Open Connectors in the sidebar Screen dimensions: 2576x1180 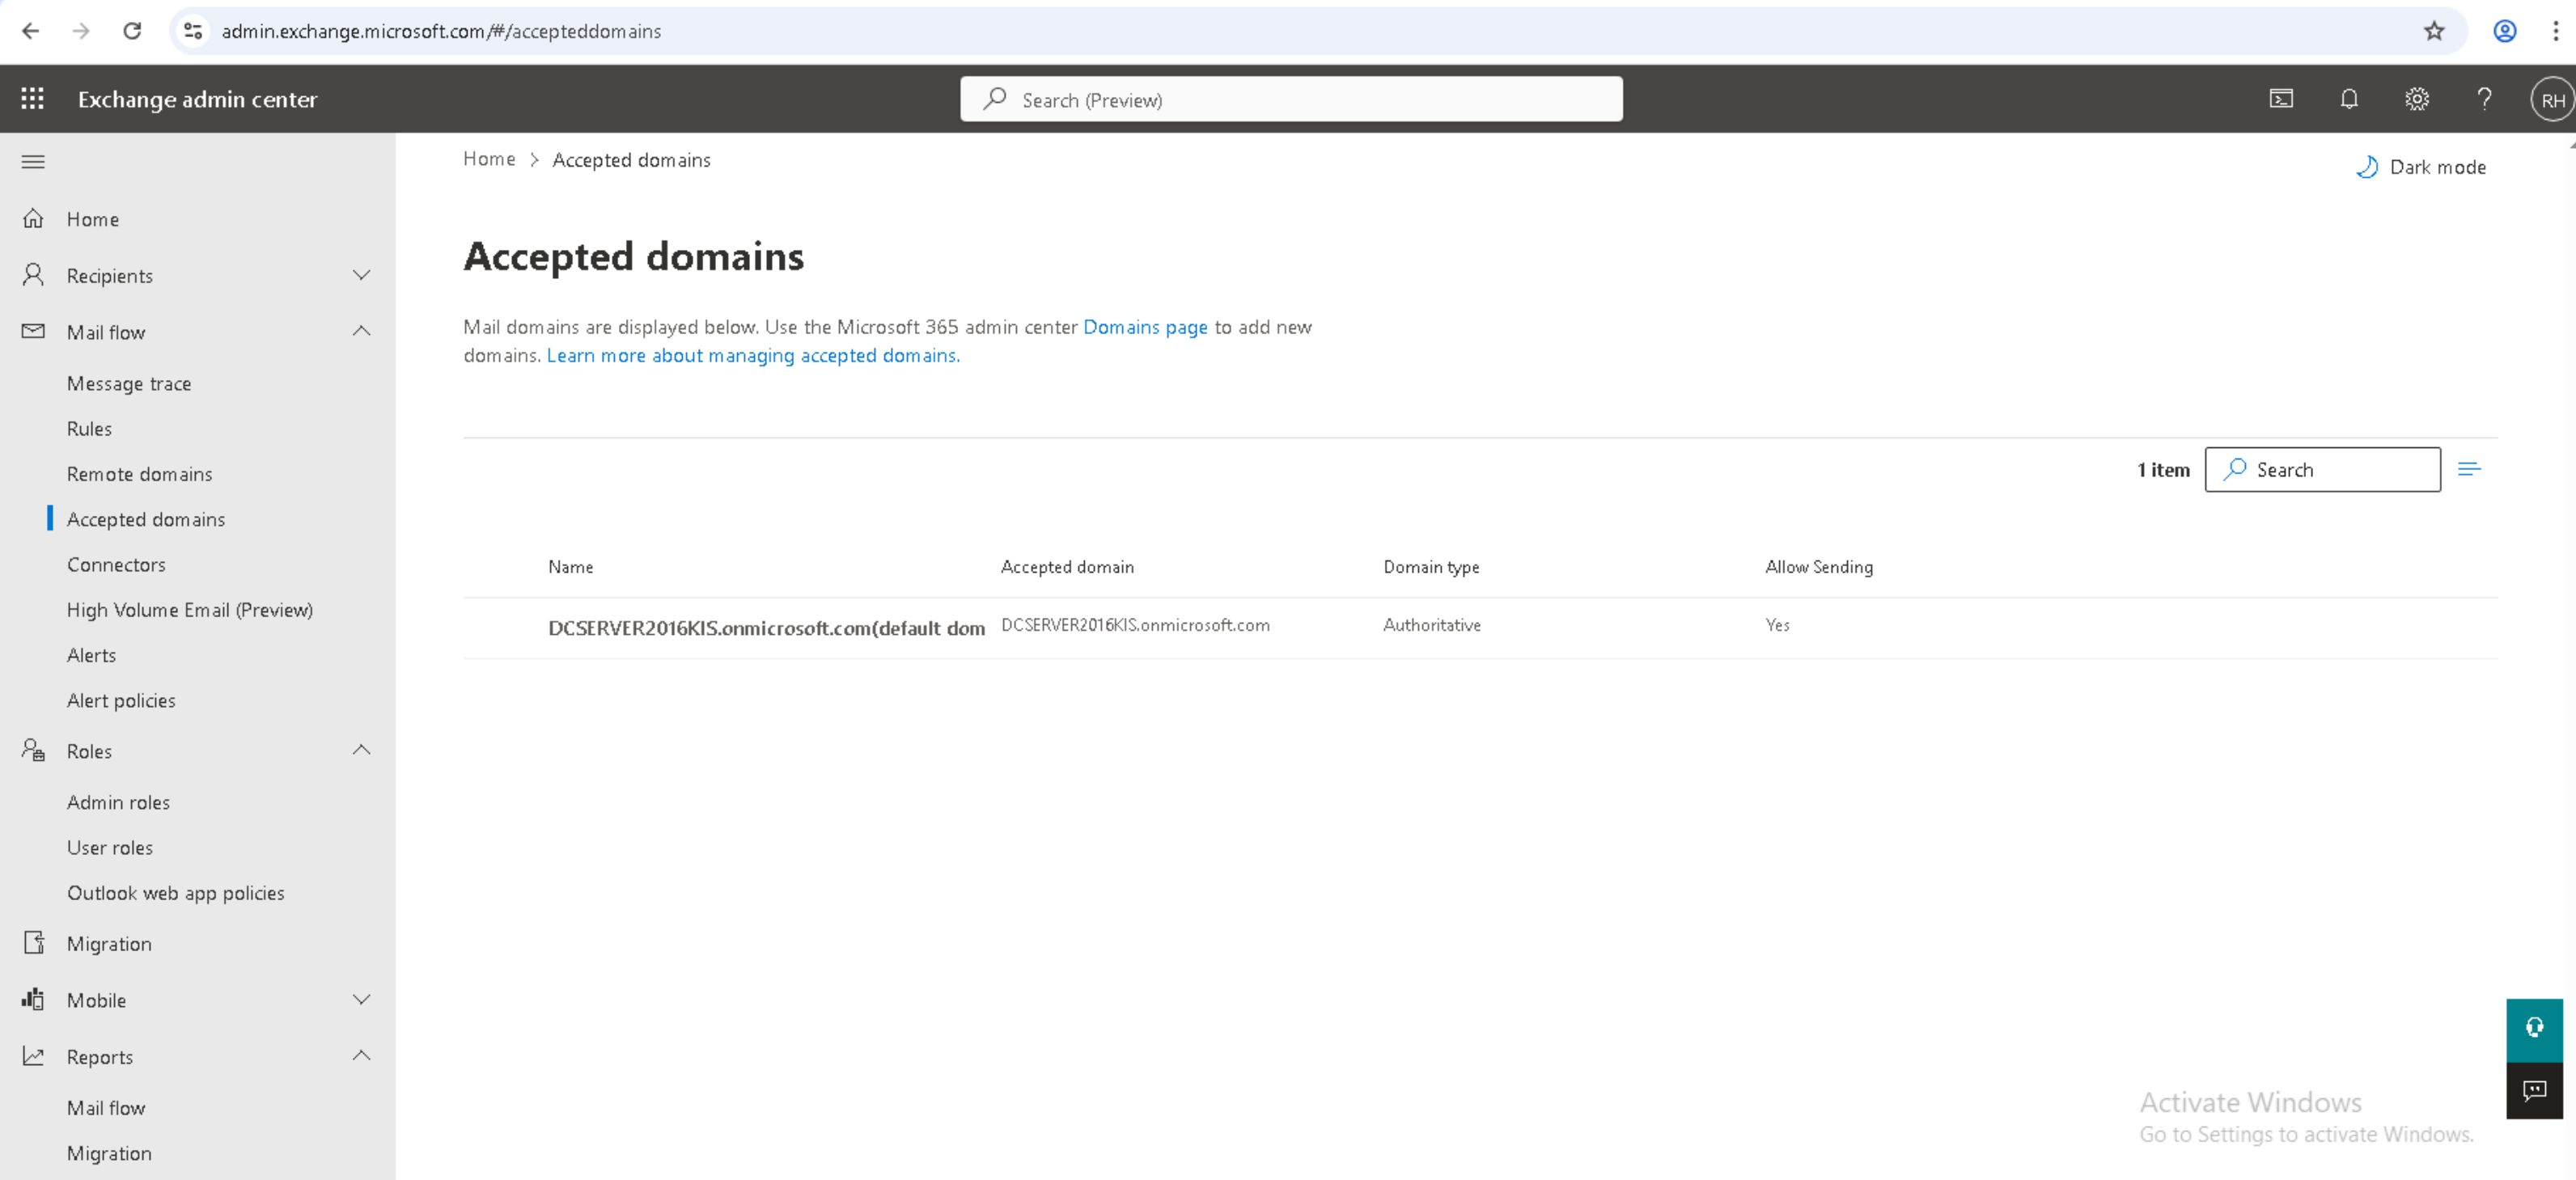pos(116,565)
